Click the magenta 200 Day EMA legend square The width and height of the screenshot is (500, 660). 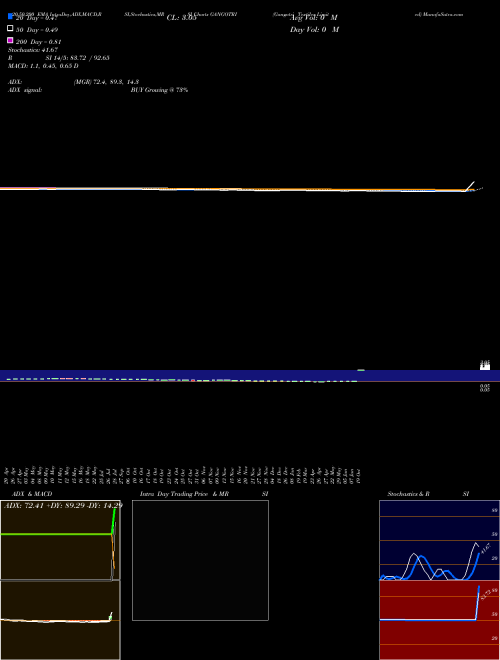[10, 40]
